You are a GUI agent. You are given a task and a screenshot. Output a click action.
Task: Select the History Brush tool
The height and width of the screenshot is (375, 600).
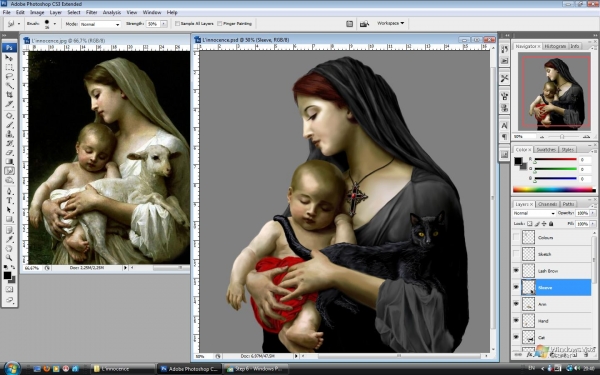[x=9, y=143]
